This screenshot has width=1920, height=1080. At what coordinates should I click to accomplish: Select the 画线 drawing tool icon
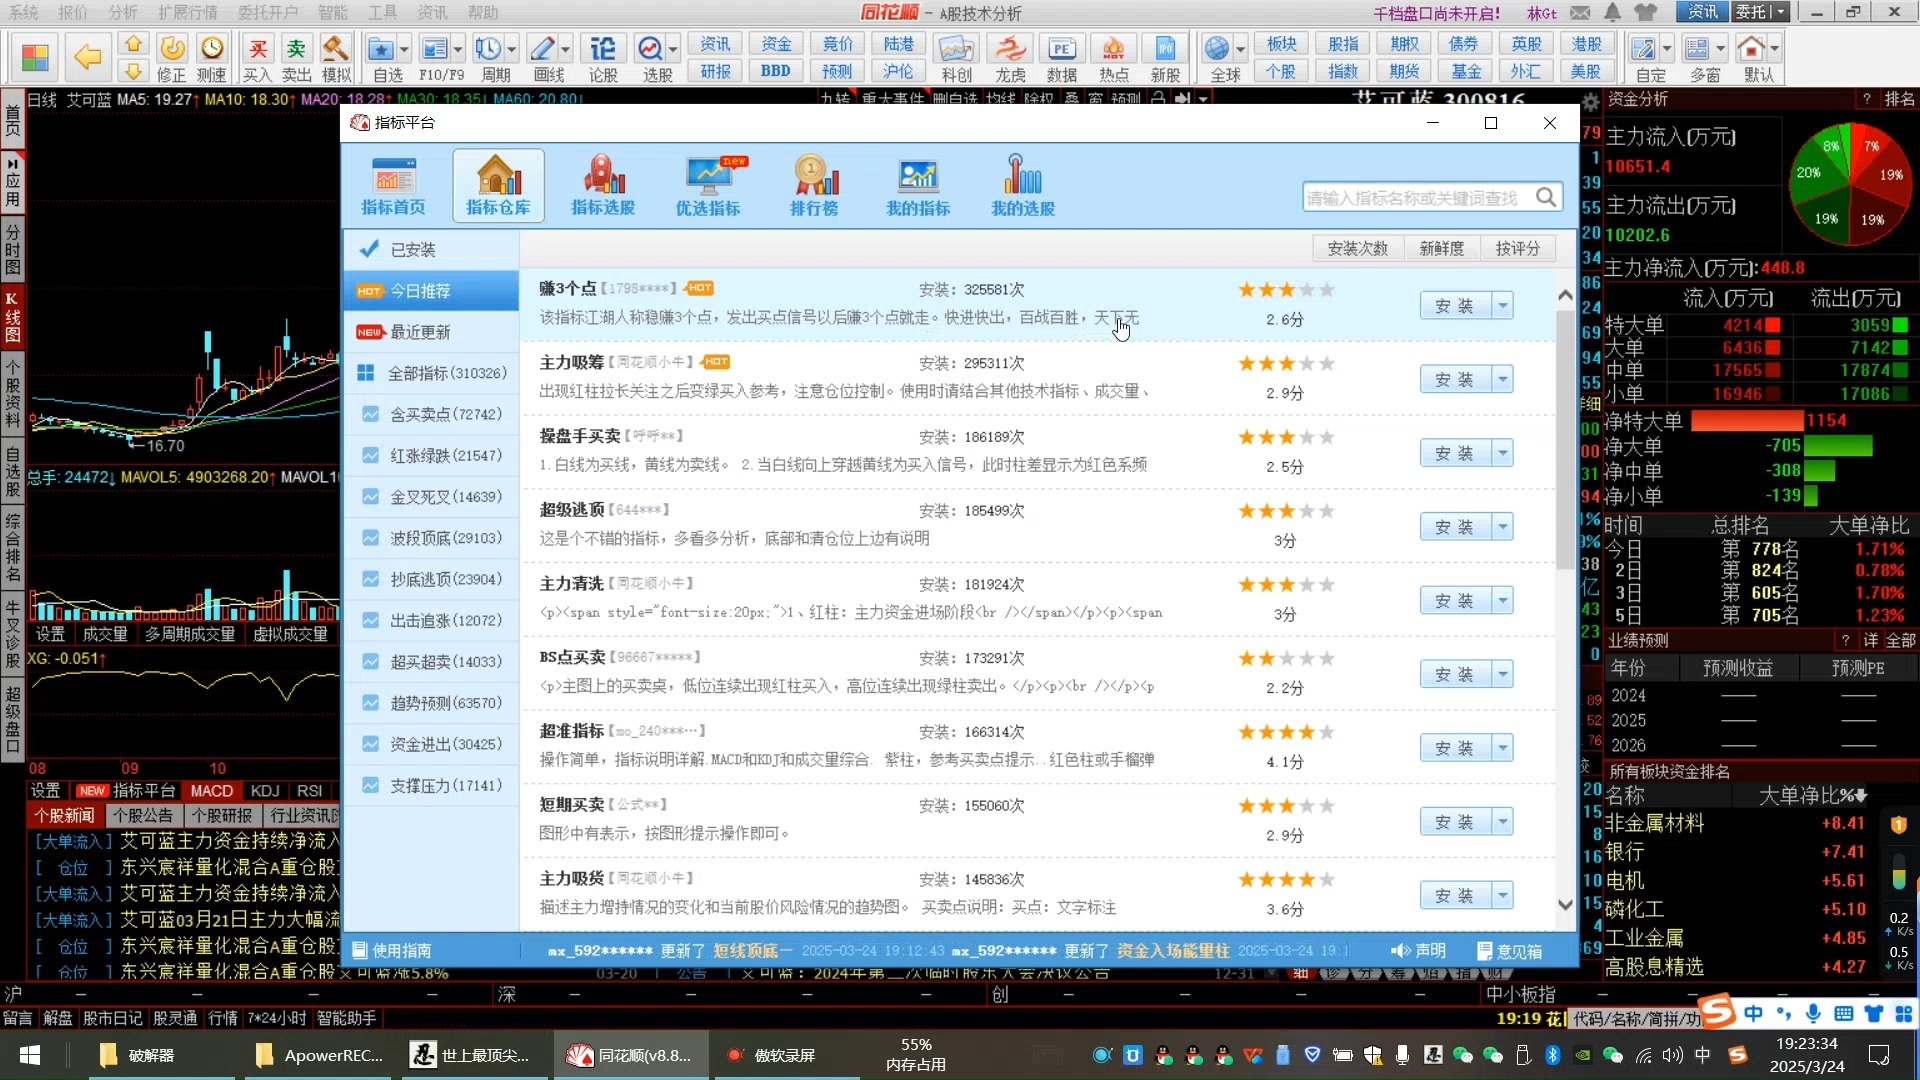click(x=543, y=47)
